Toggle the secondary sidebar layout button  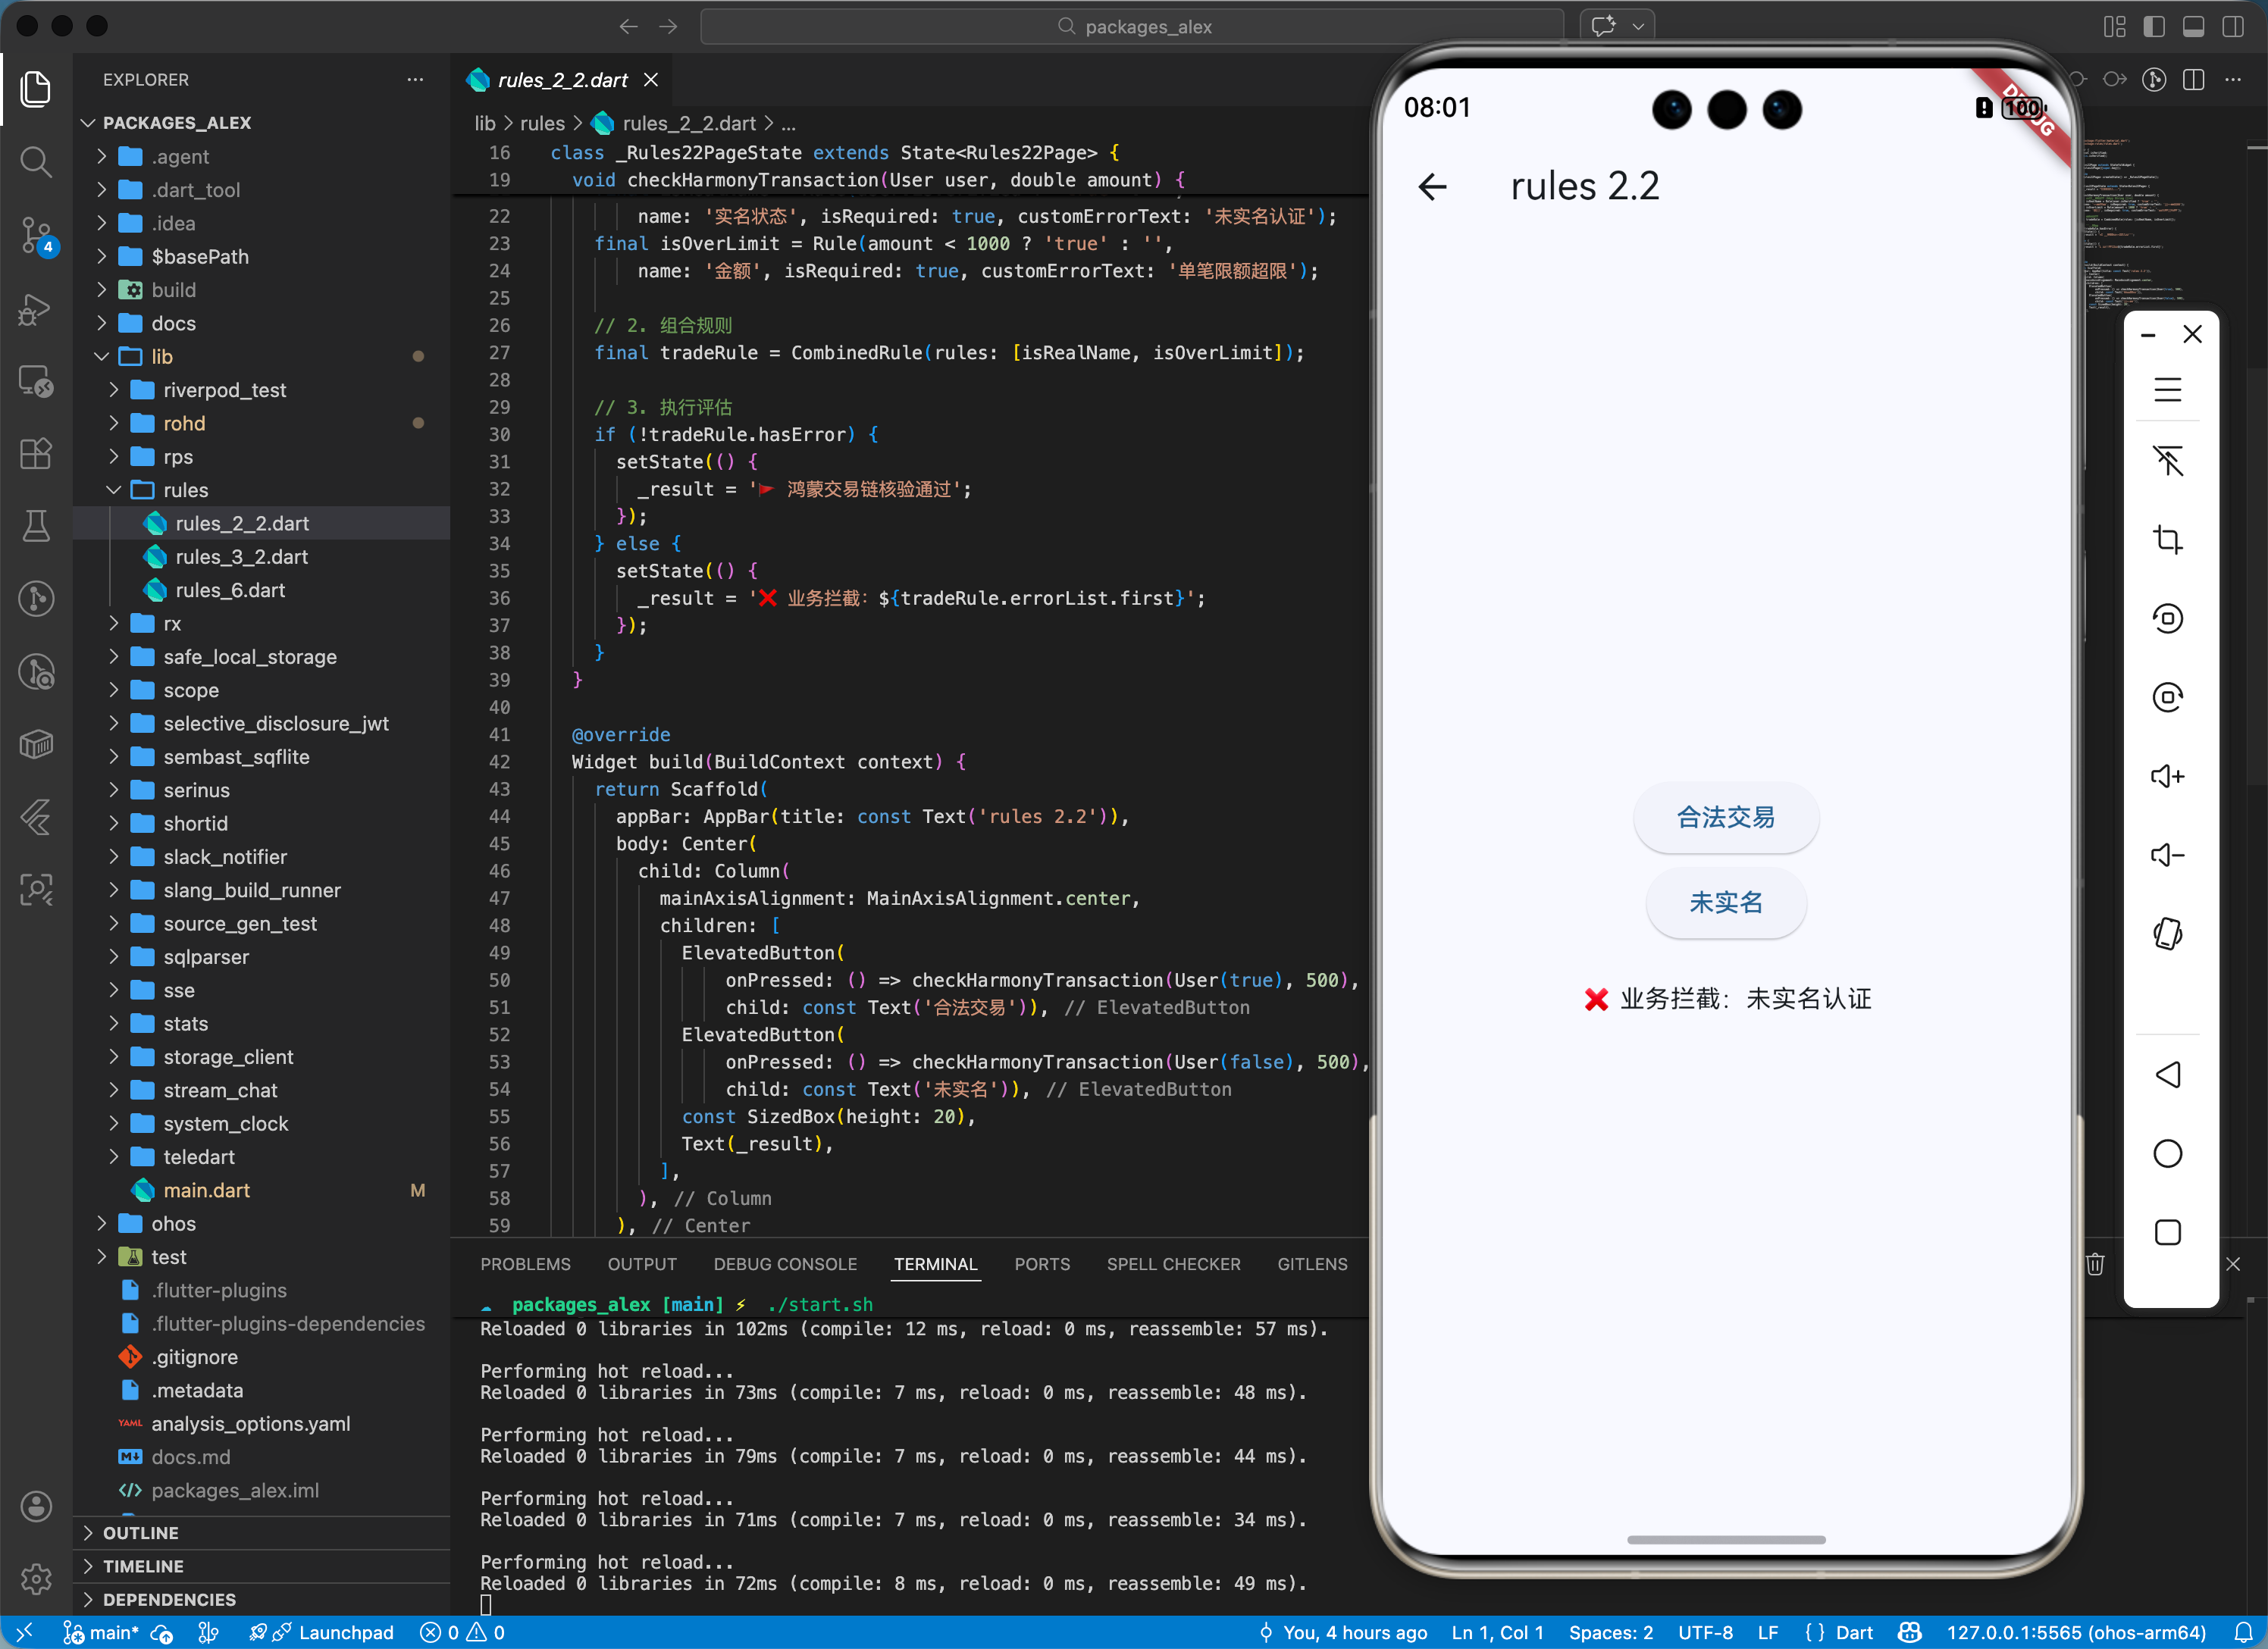pyautogui.click(x=2232, y=27)
